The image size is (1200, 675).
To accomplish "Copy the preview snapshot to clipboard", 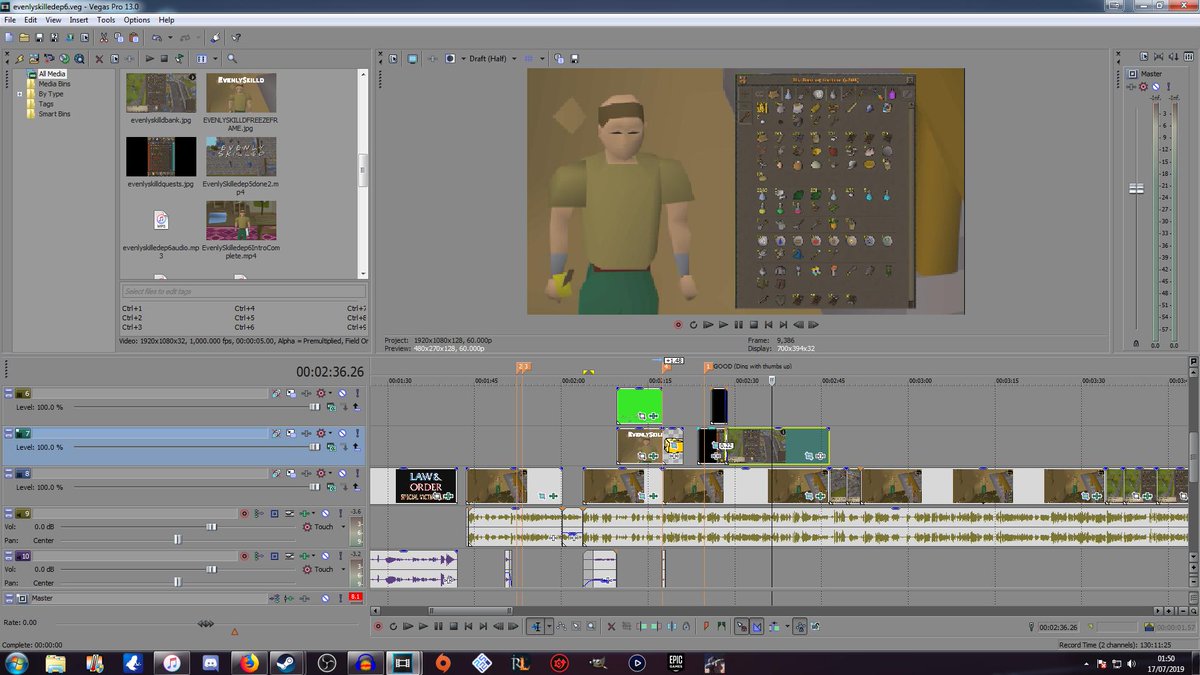I will tap(559, 58).
